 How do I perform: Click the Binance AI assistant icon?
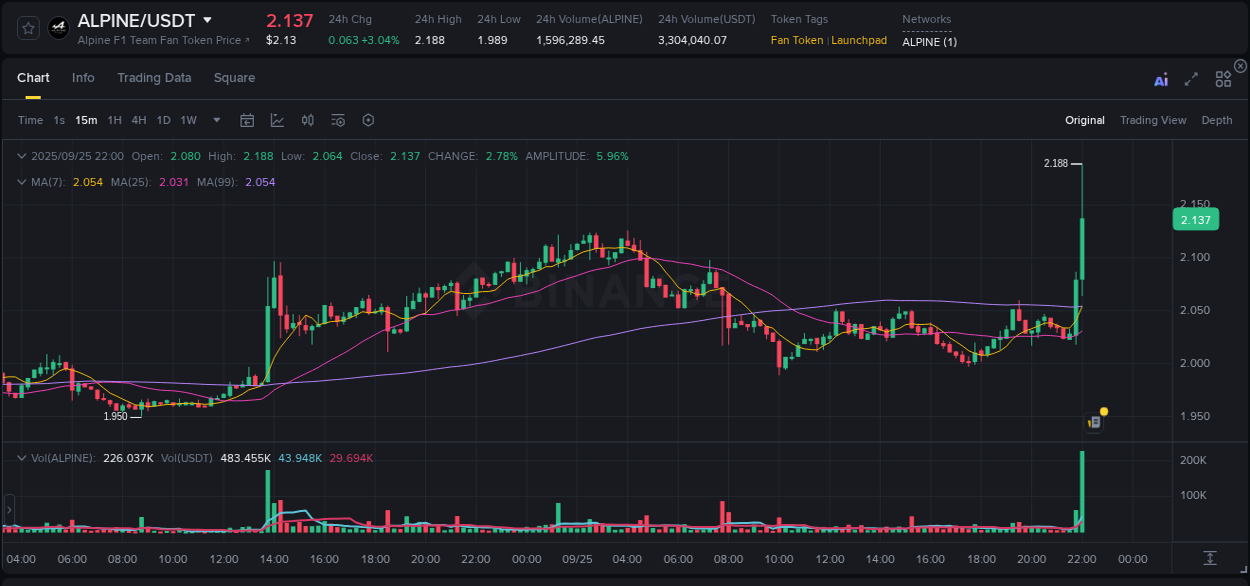pos(1160,78)
